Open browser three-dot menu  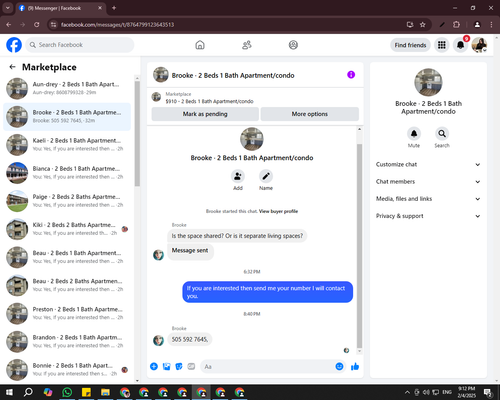pyautogui.click(x=491, y=25)
